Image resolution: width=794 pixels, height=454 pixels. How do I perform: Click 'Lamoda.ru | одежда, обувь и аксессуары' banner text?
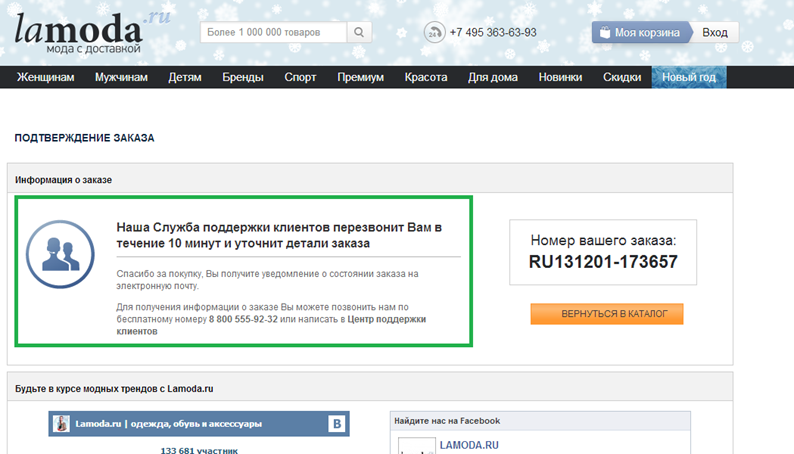coord(169,424)
